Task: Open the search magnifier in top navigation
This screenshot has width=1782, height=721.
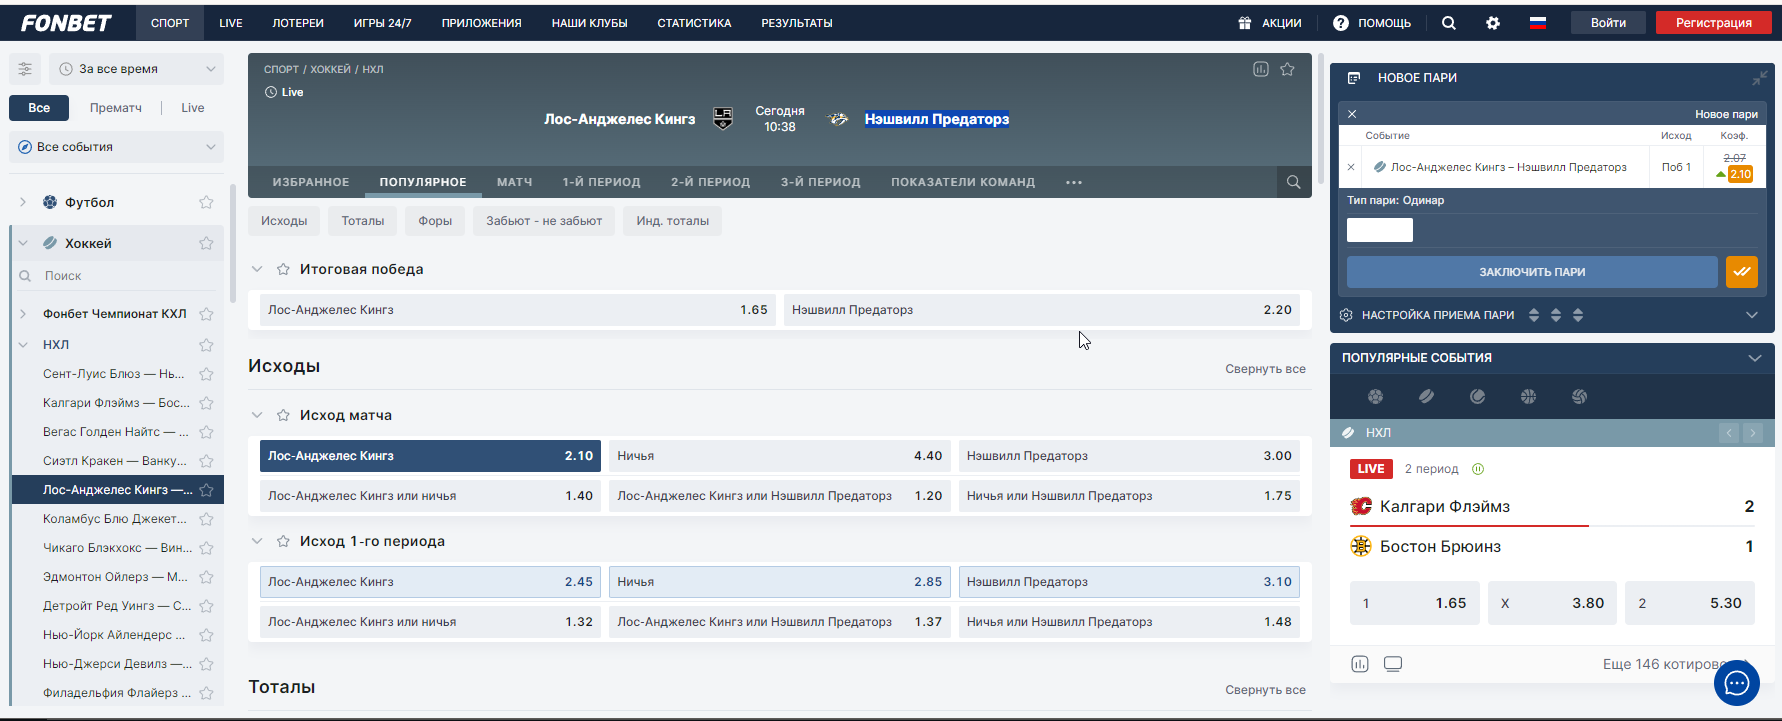Action: point(1448,23)
